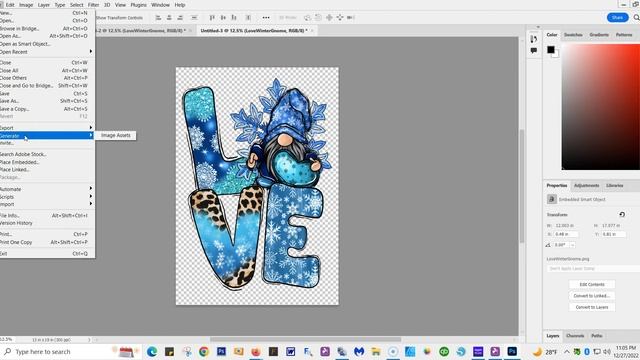The height and width of the screenshot is (360, 640).
Task: Open Microsoft Word from the taskbar
Action: pos(290,351)
